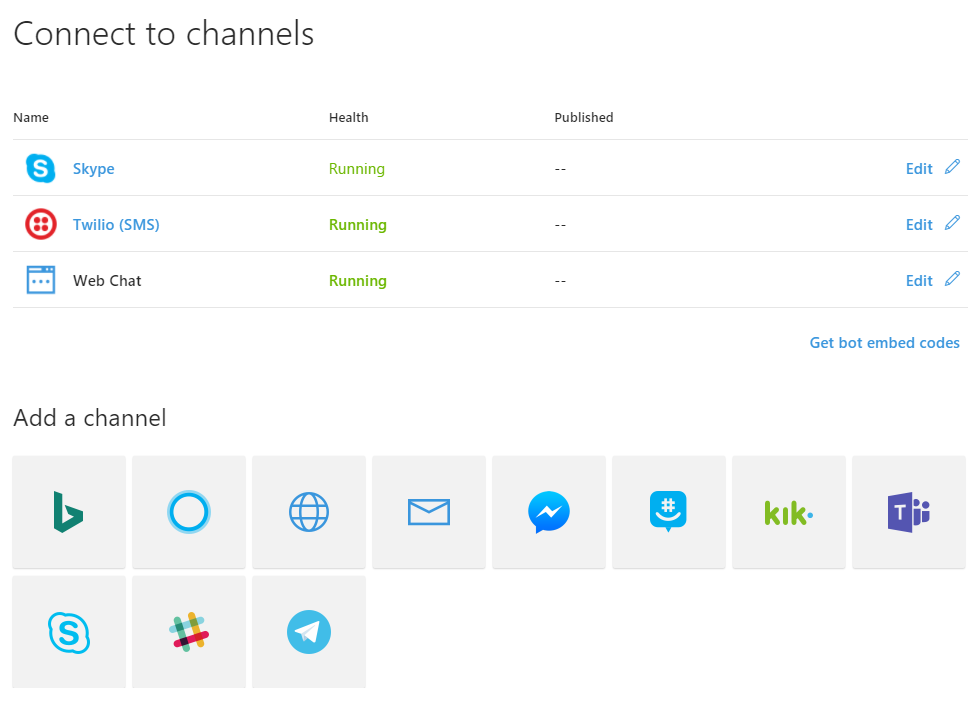Viewport: 978px width, 704px height.
Task: Click the Web Chat name text
Action: 107,281
